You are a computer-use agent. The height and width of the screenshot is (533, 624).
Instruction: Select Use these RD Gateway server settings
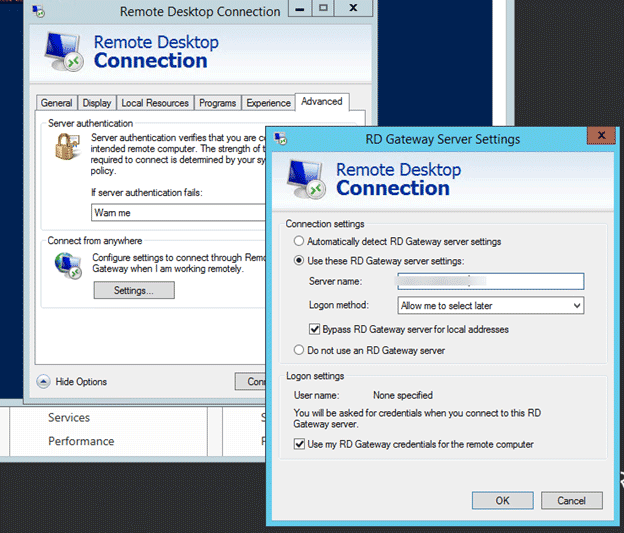299,261
